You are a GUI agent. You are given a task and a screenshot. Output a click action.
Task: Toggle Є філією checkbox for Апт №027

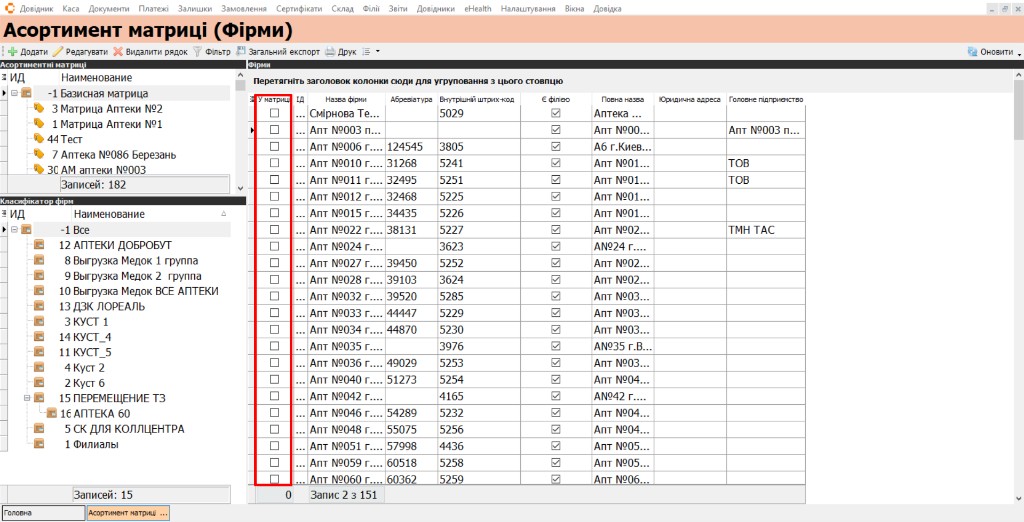(x=556, y=263)
